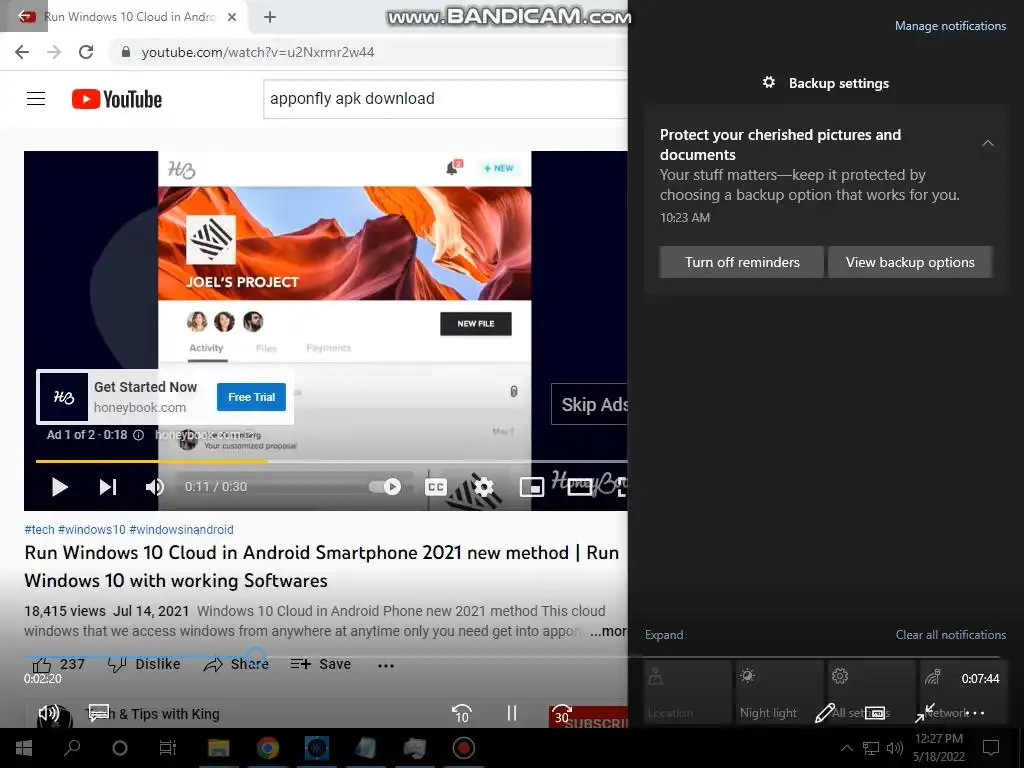Open the #windows10 hashtag
This screenshot has width=1024, height=768.
[x=91, y=530]
